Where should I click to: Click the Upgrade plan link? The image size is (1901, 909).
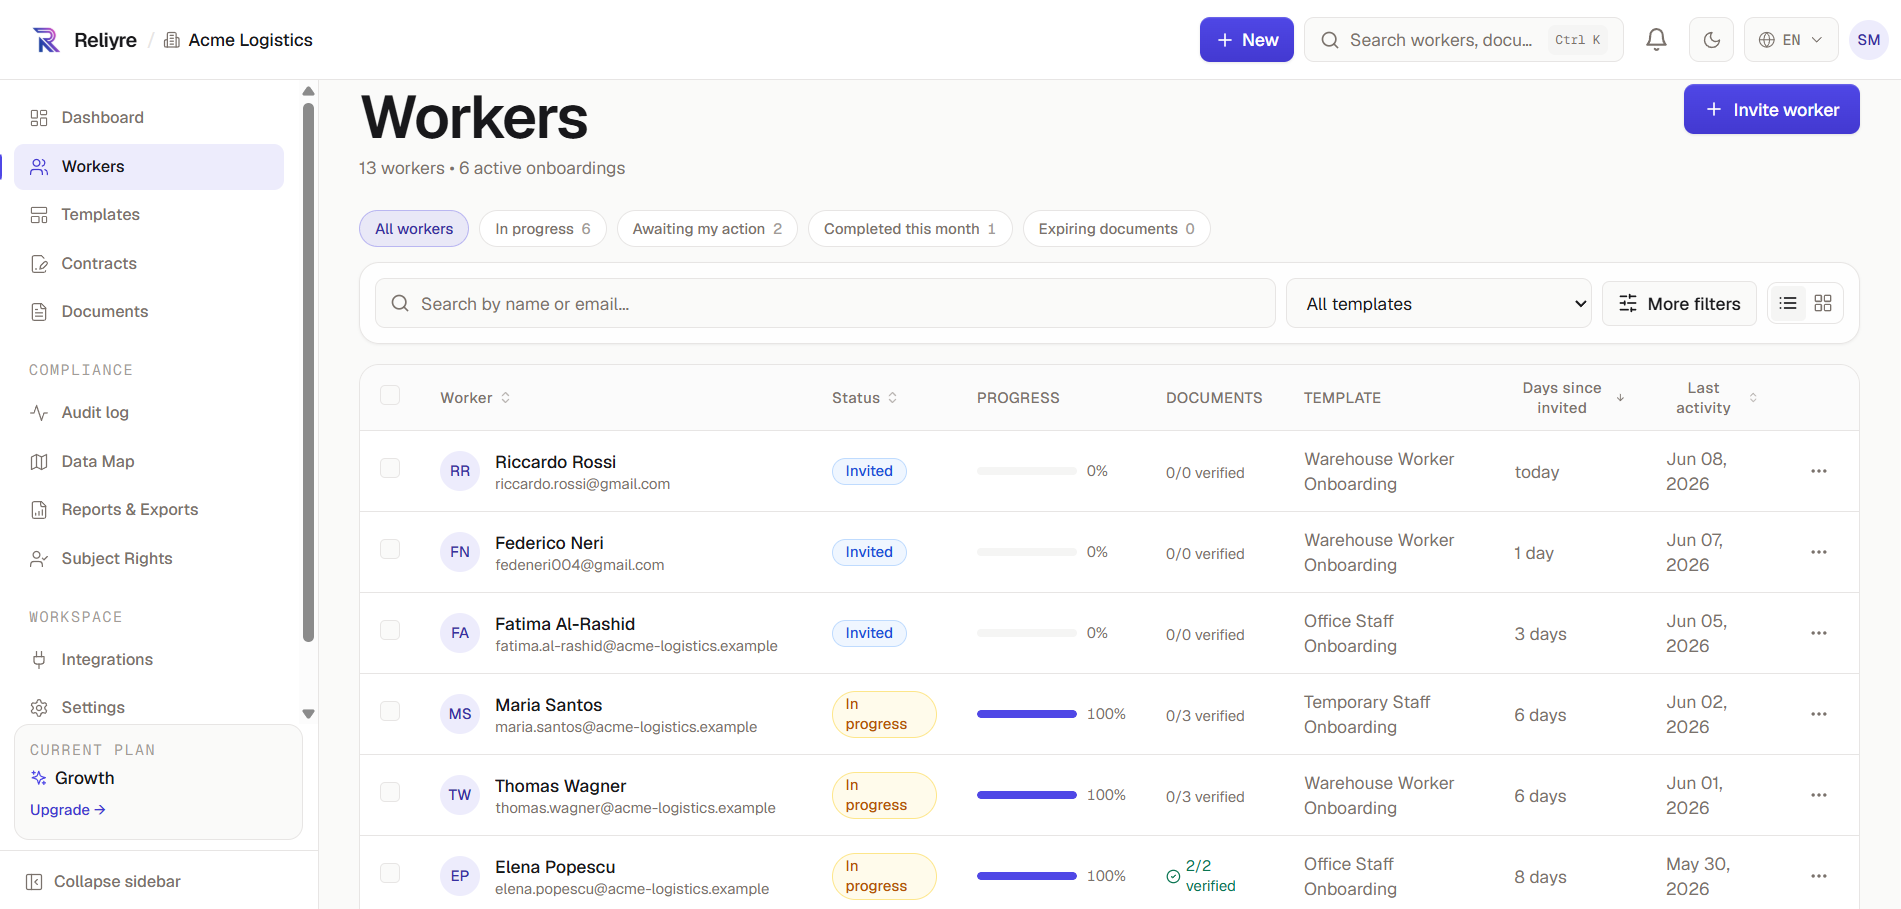(68, 810)
